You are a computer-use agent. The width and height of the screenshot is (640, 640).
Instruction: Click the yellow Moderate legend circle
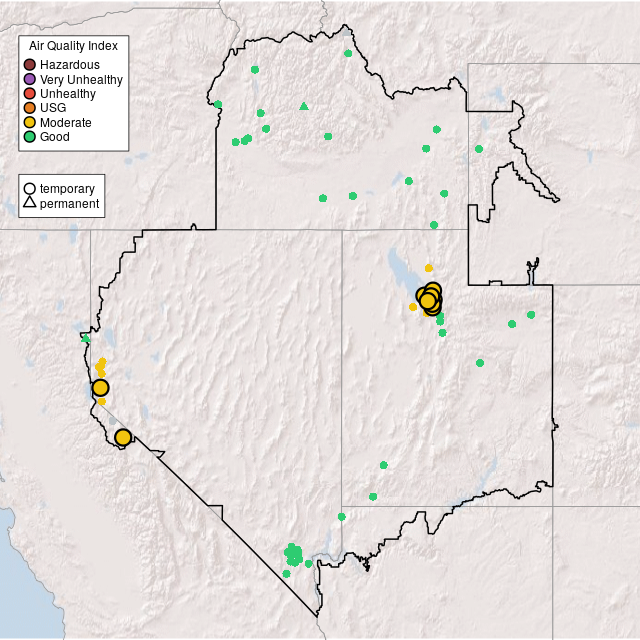30,123
